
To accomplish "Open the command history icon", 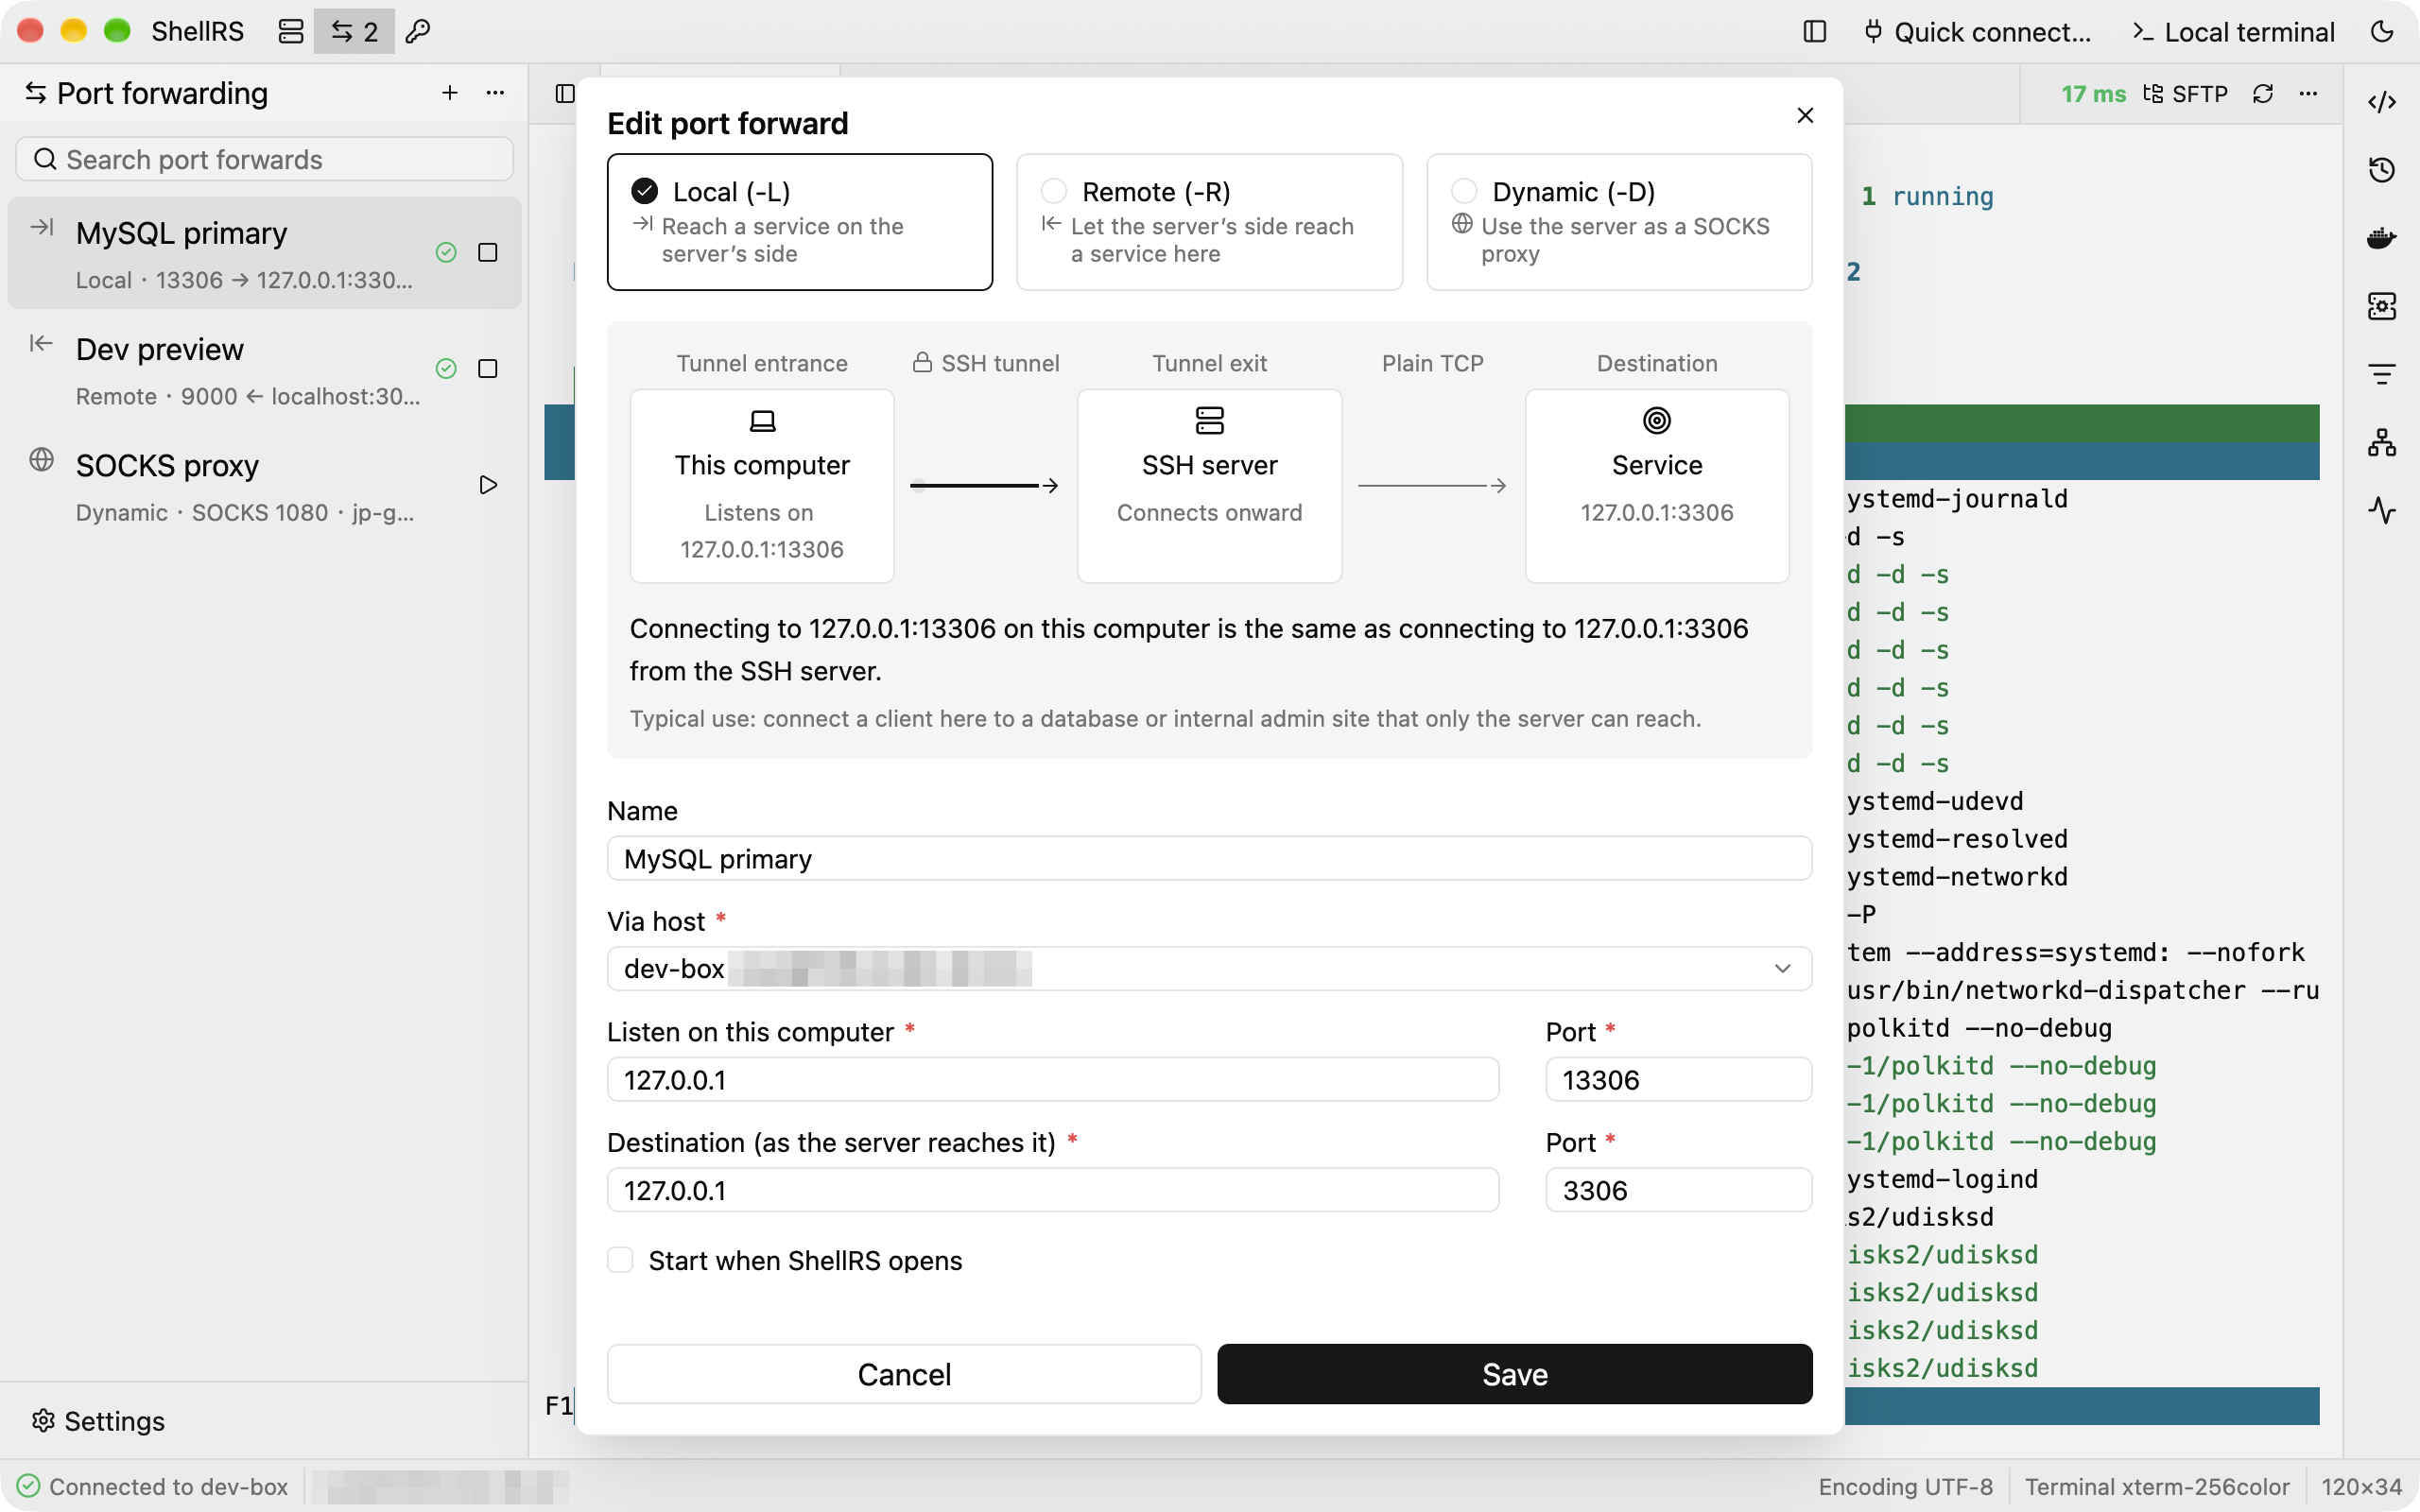I will coord(2382,170).
